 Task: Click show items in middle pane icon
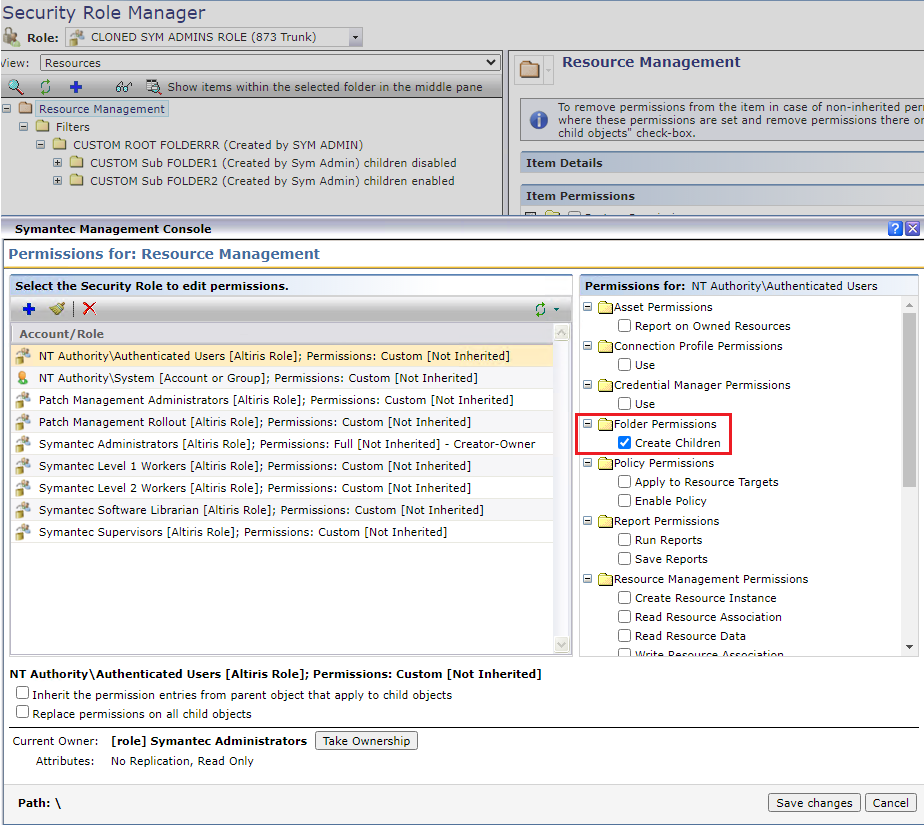coord(153,87)
